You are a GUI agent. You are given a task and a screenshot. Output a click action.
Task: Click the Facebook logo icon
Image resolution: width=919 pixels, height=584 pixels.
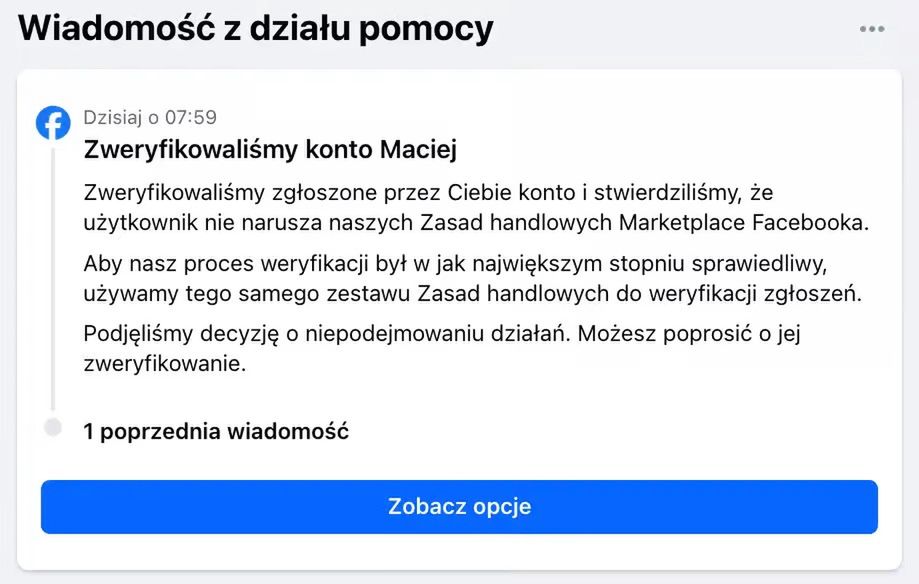(x=53, y=123)
